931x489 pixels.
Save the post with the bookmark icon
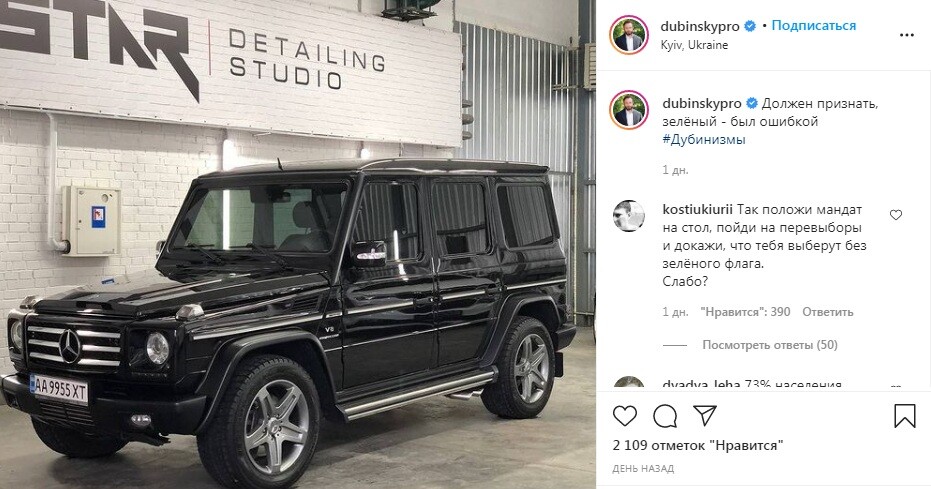pyautogui.click(x=905, y=415)
